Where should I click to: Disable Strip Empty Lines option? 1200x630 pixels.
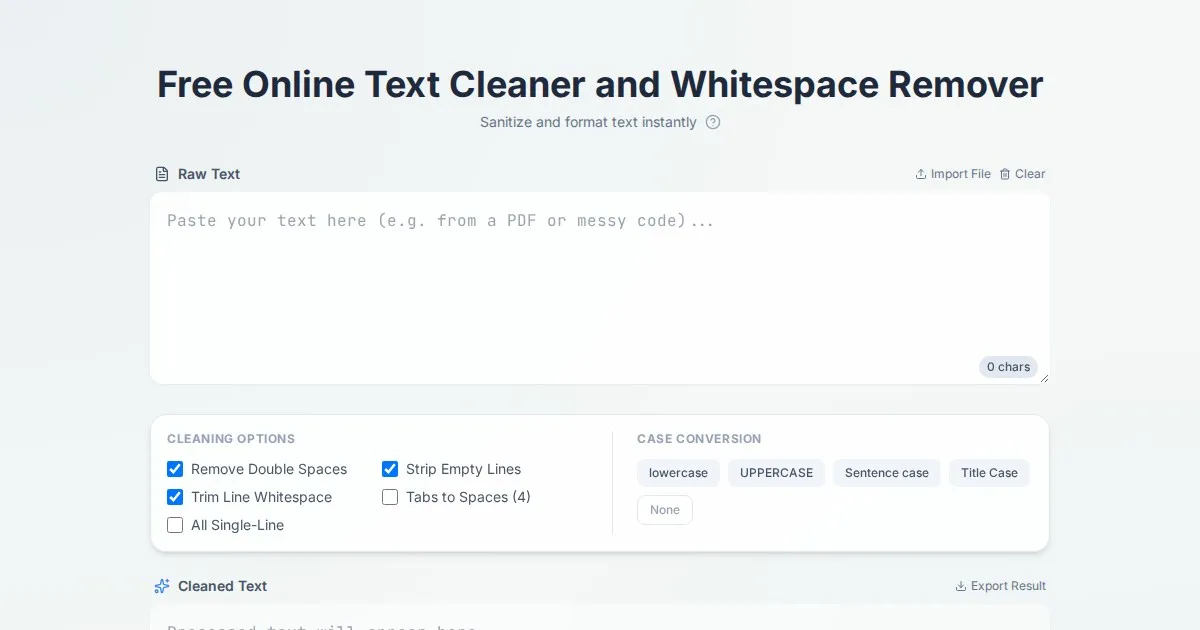[390, 469]
